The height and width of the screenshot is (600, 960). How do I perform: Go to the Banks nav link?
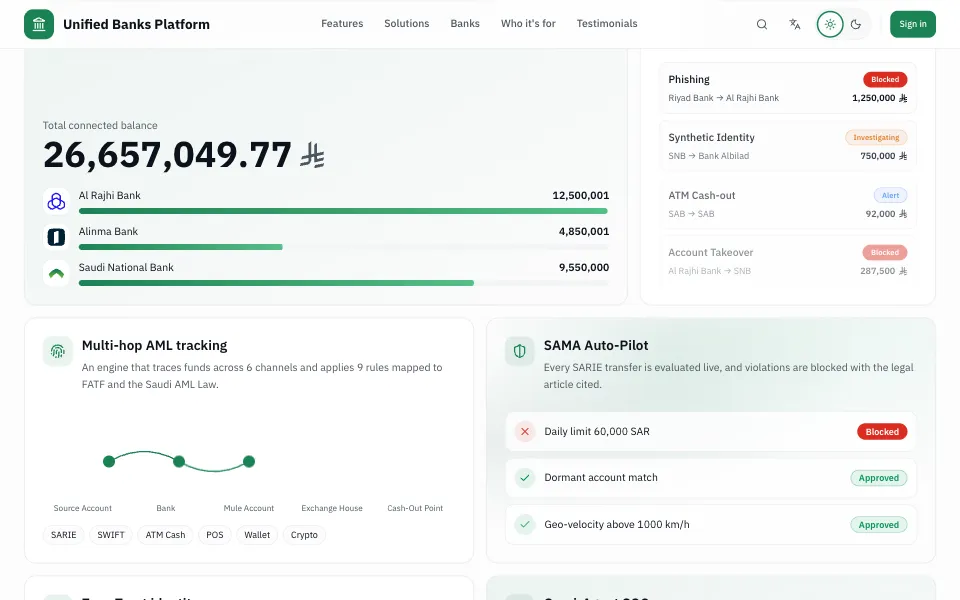tap(465, 24)
